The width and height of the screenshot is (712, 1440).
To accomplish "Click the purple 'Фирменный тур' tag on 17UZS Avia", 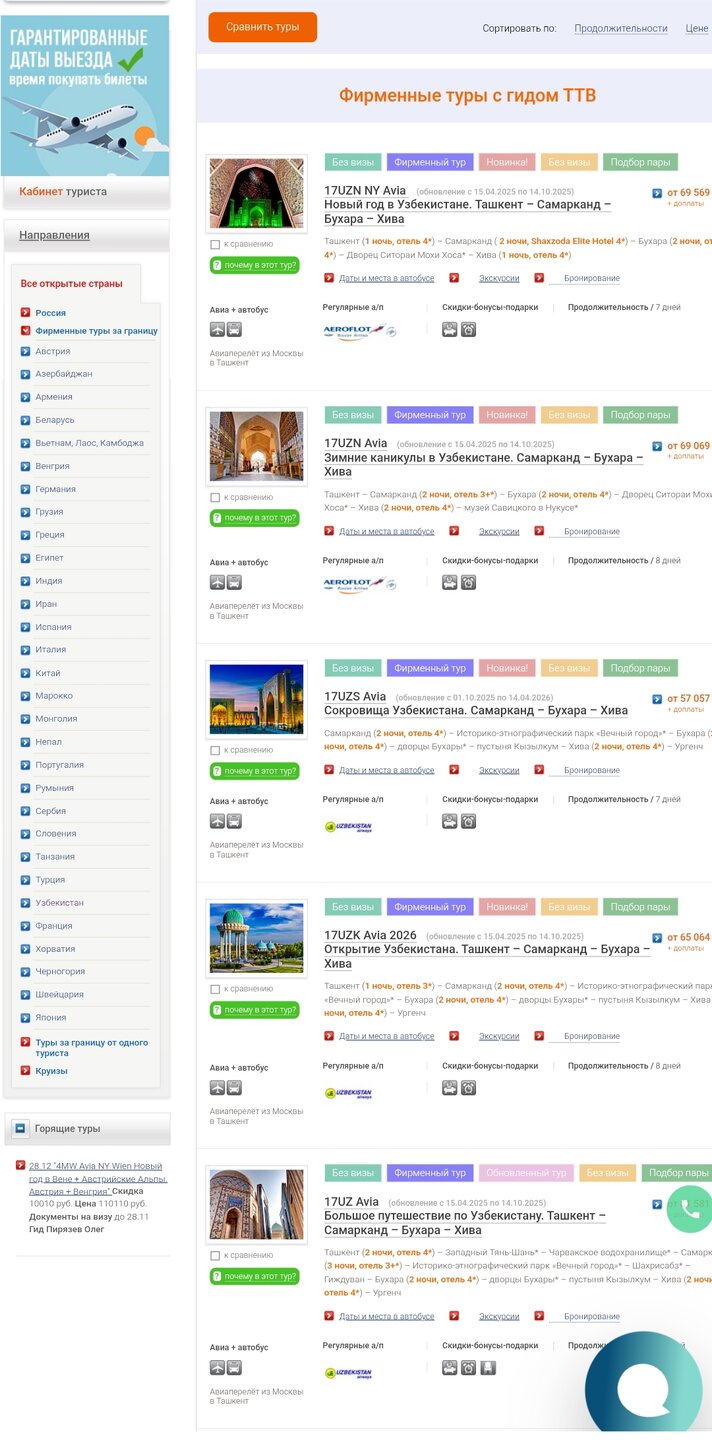I will [430, 668].
